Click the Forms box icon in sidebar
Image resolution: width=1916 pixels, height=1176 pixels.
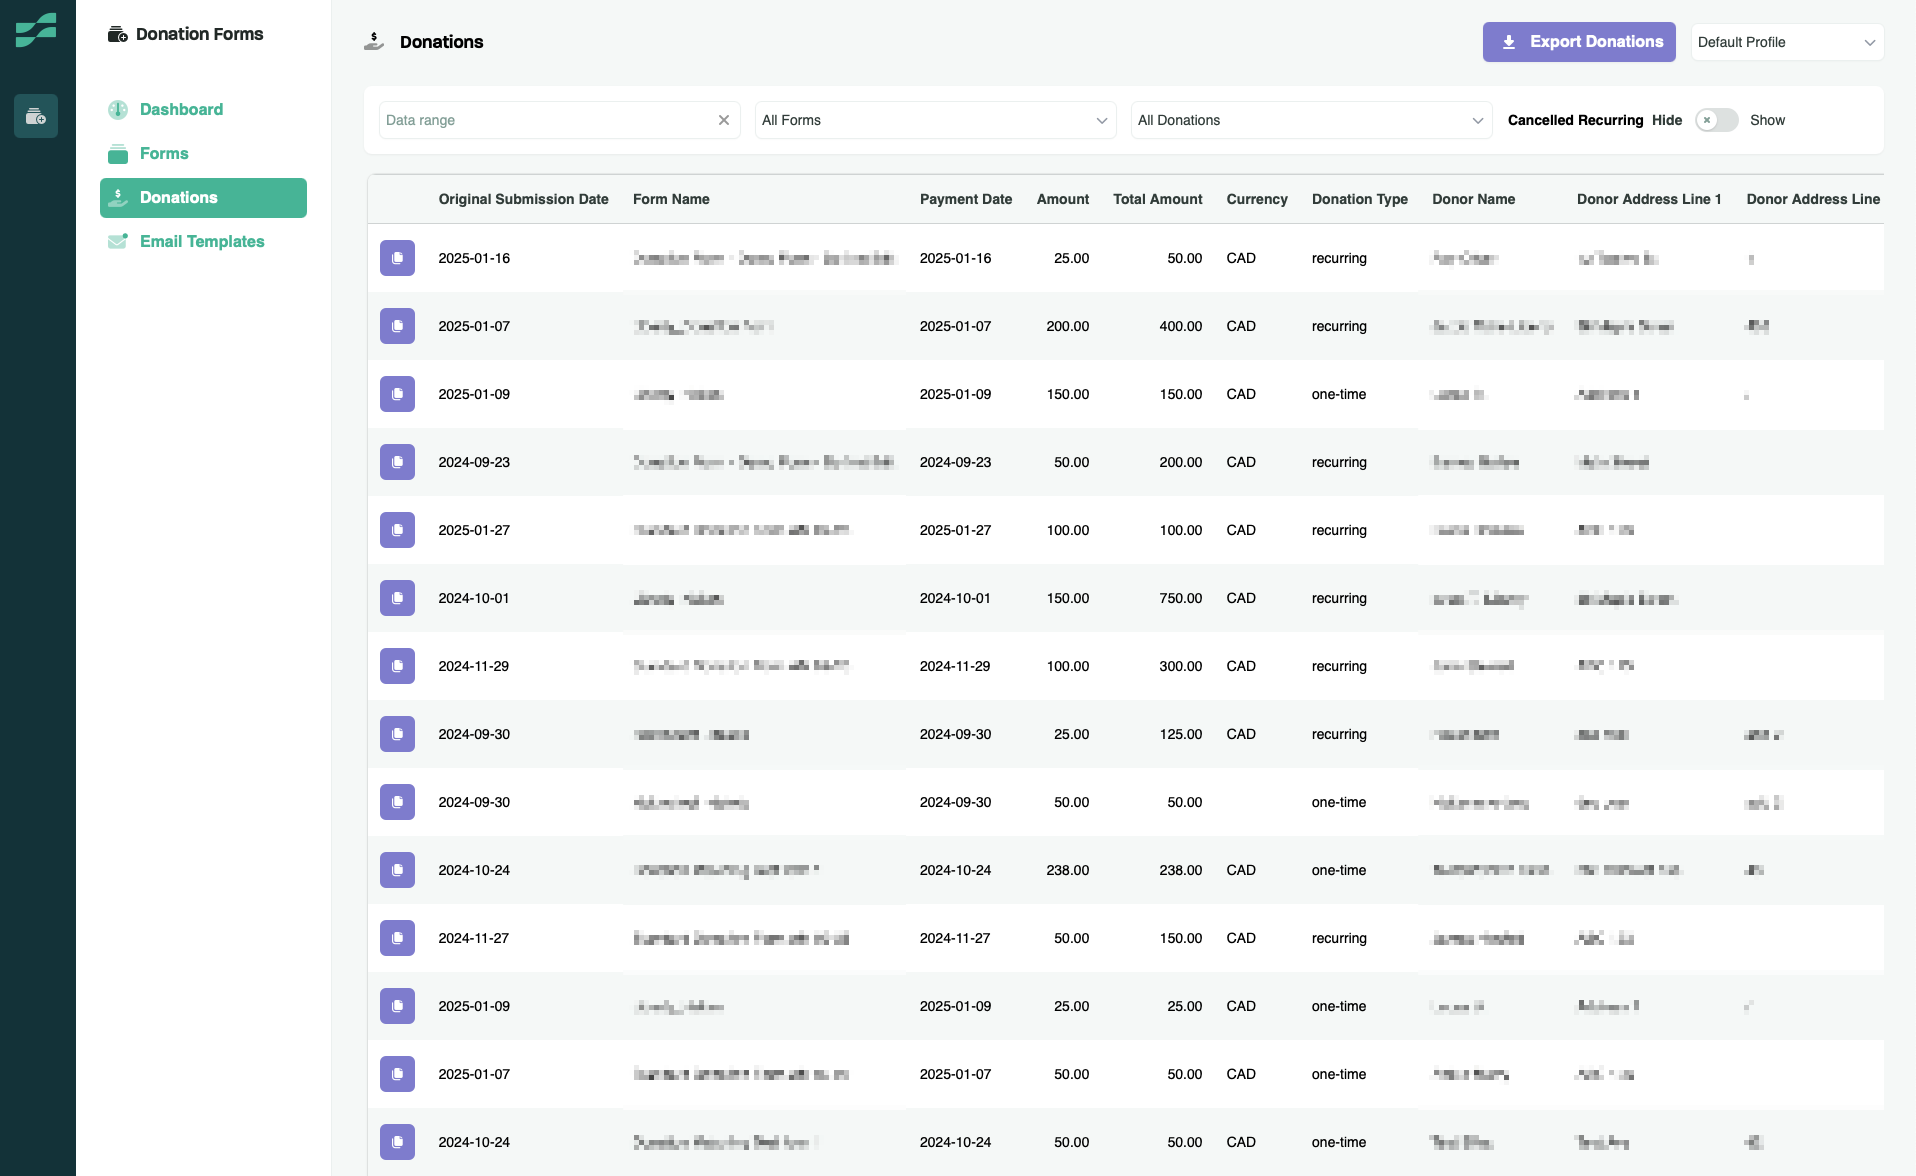coord(118,153)
